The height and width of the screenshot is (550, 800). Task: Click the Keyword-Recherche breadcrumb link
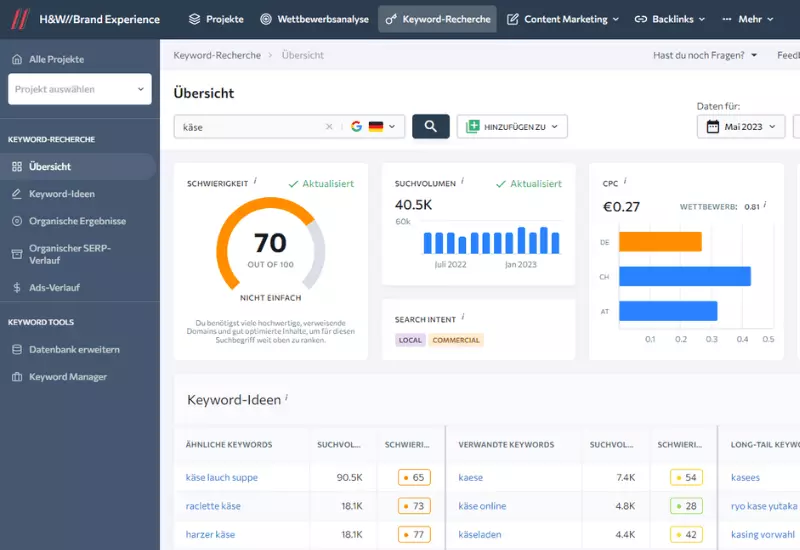point(217,55)
